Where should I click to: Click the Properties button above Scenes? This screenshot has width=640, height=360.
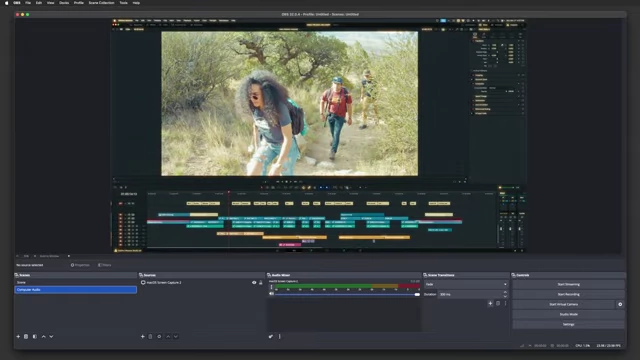[x=80, y=265]
